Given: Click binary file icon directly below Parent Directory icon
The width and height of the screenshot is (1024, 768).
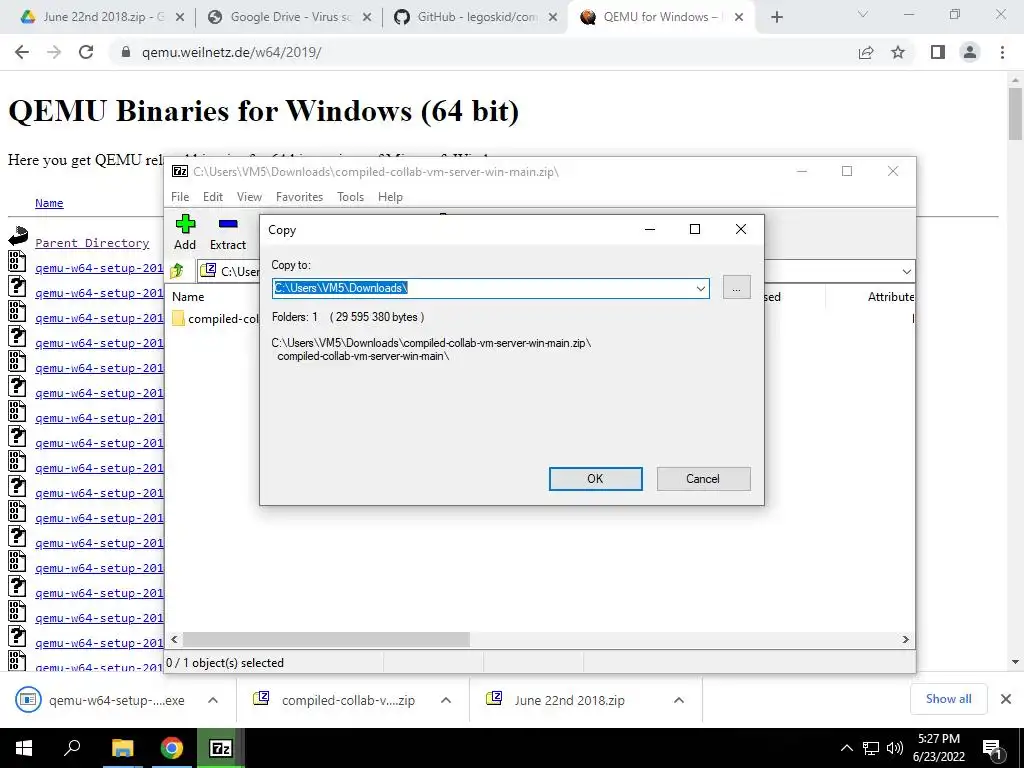Looking at the screenshot, I should (x=17, y=261).
